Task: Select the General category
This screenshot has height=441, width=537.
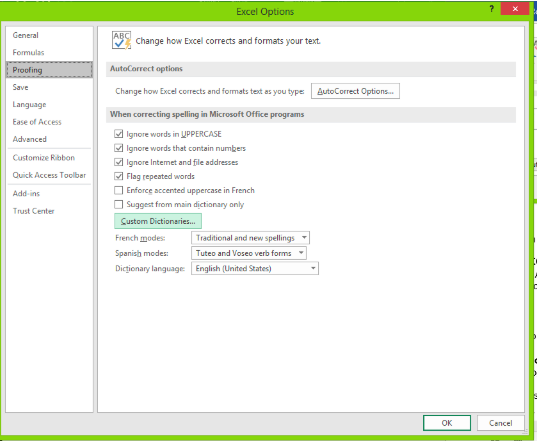Action: pyautogui.click(x=26, y=35)
